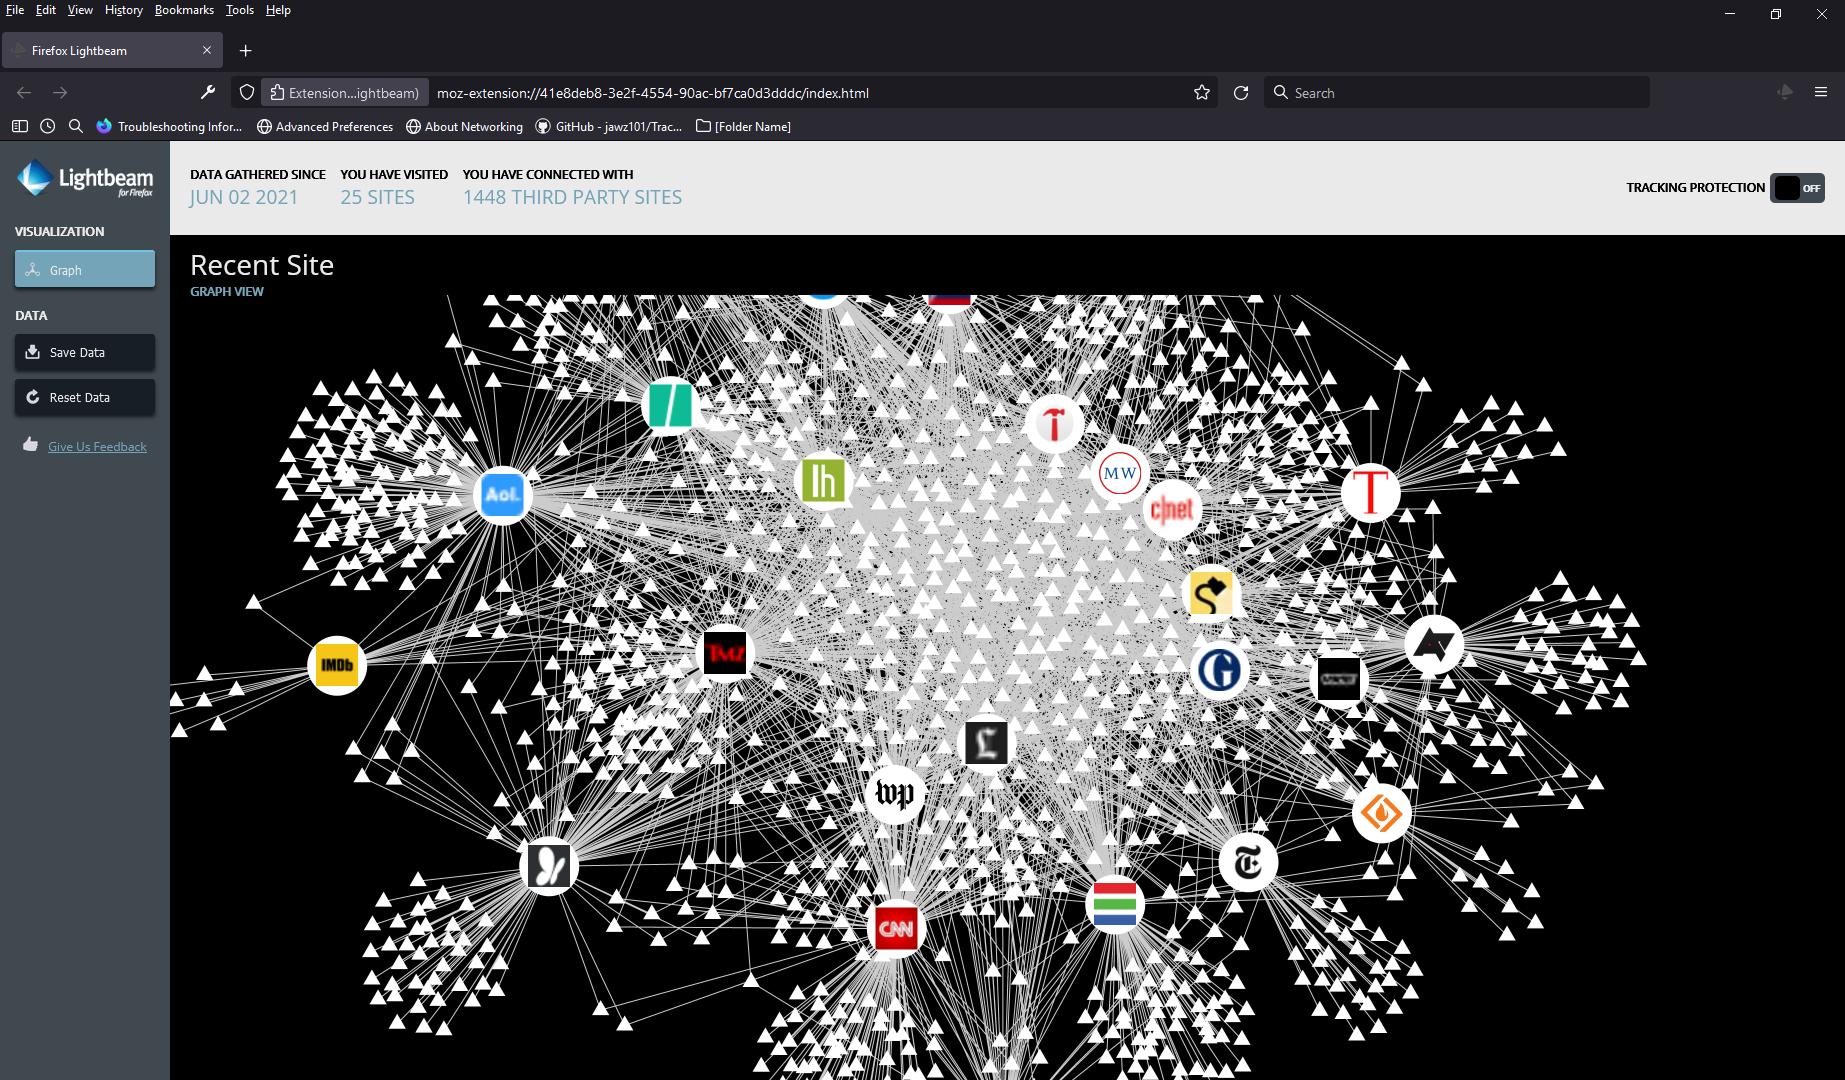The width and height of the screenshot is (1845, 1080).
Task: Bookmark this page with star icon
Action: [1202, 93]
